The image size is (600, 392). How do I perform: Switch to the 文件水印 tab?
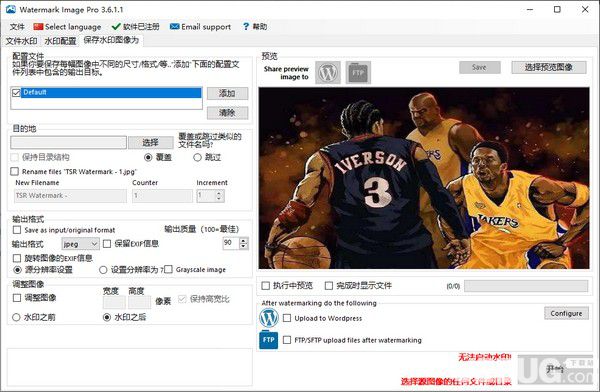(x=21, y=41)
